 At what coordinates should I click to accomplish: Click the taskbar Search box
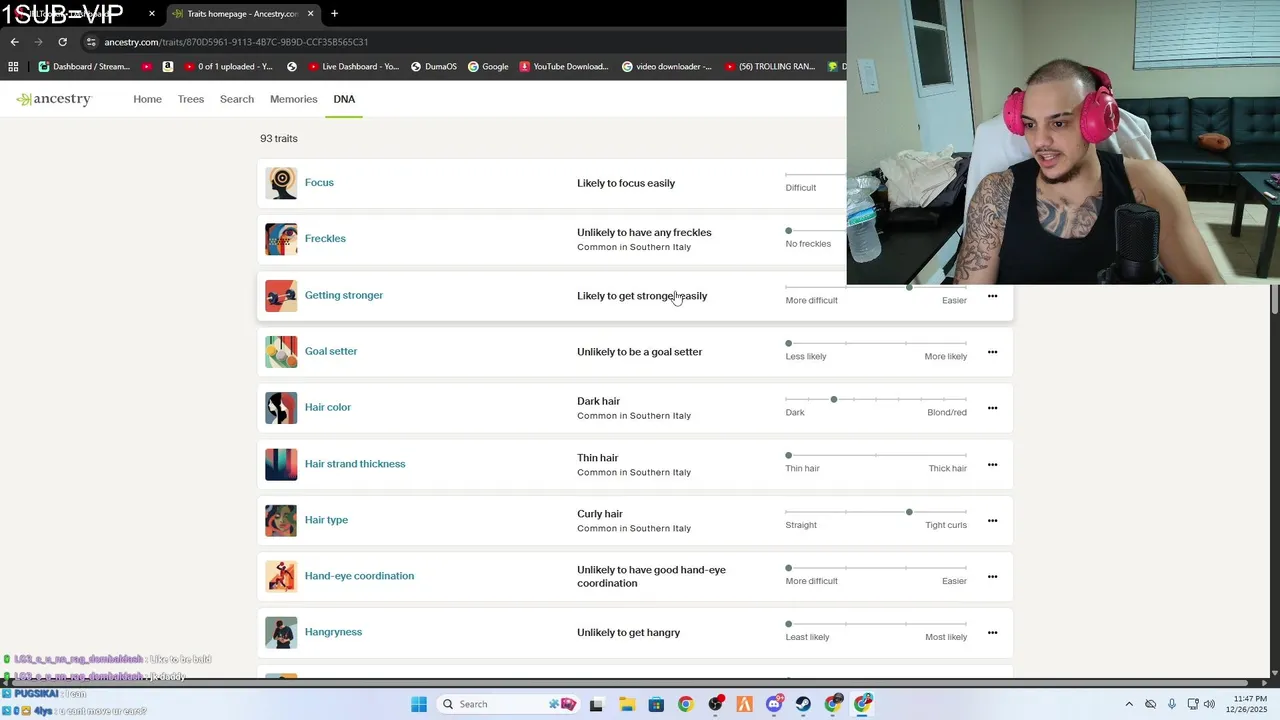[x=510, y=704]
